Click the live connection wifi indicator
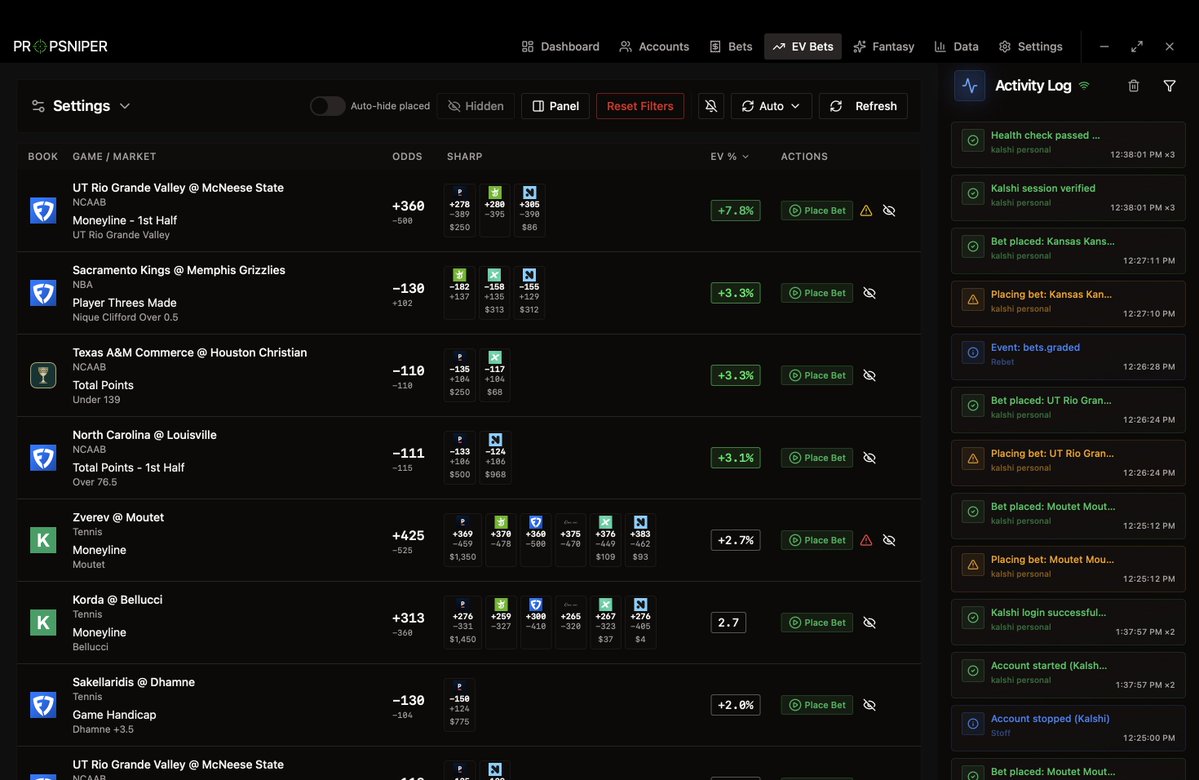 tap(1084, 86)
